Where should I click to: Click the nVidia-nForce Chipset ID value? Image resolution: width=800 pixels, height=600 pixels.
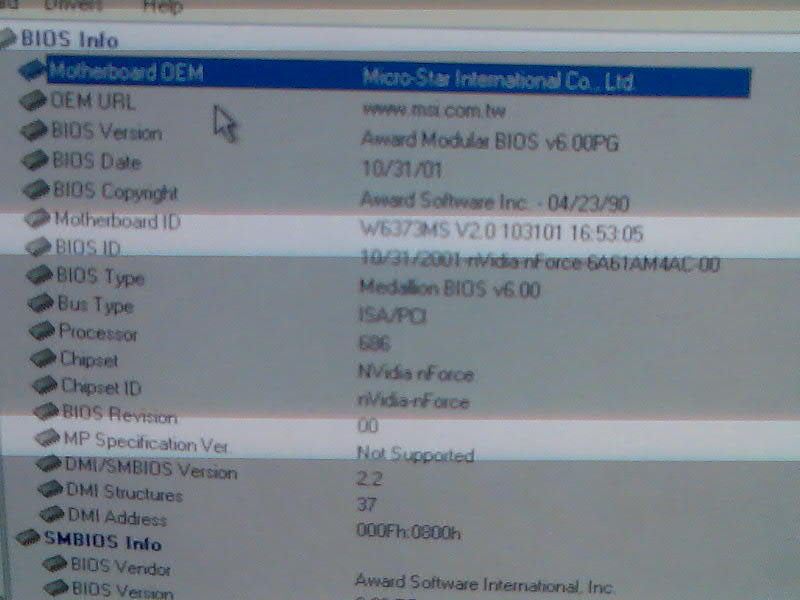(x=413, y=401)
